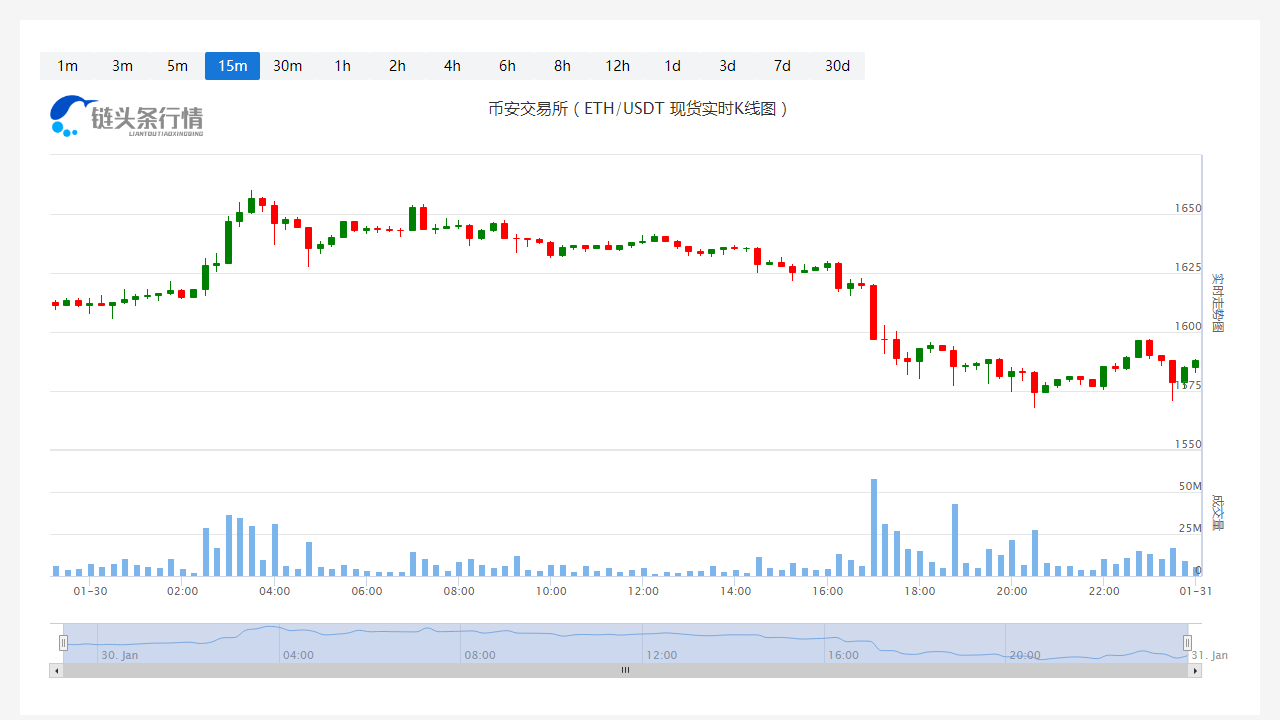Click the left scrollbar arrow below navigator
The height and width of the screenshot is (720, 1280).
(x=56, y=671)
